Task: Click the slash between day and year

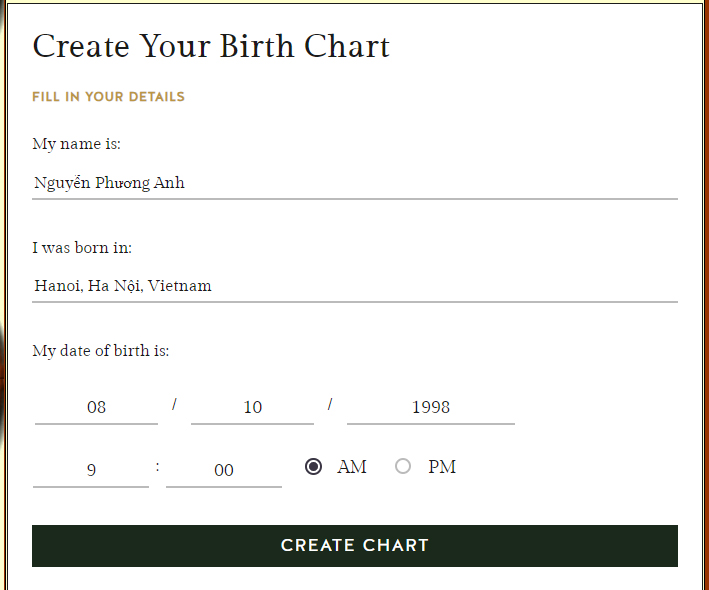Action: [330, 404]
